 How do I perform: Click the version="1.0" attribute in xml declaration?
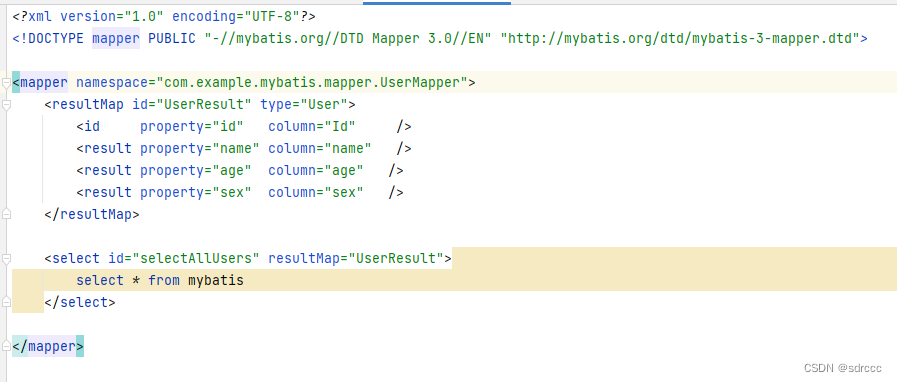112,17
